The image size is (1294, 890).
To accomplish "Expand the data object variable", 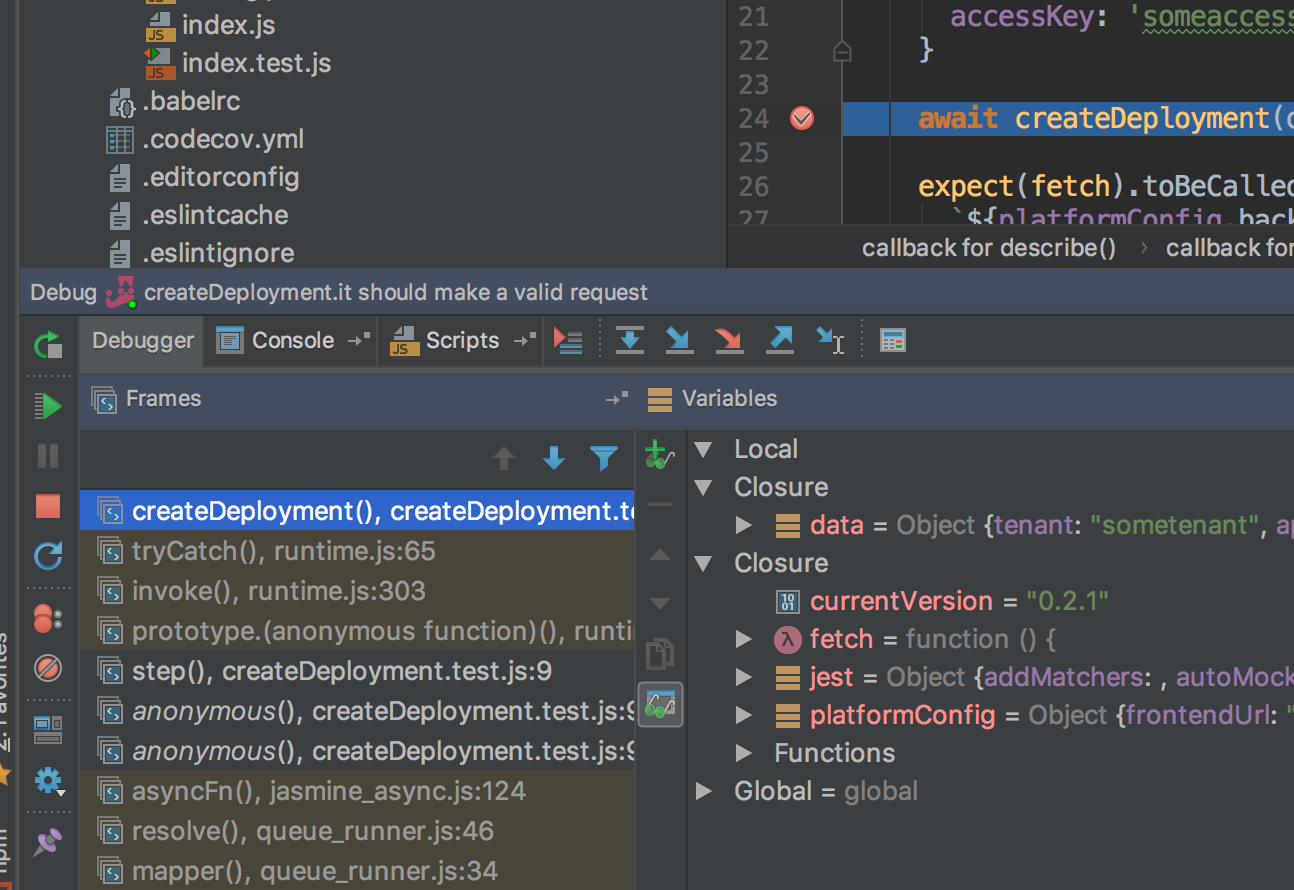I will point(743,525).
